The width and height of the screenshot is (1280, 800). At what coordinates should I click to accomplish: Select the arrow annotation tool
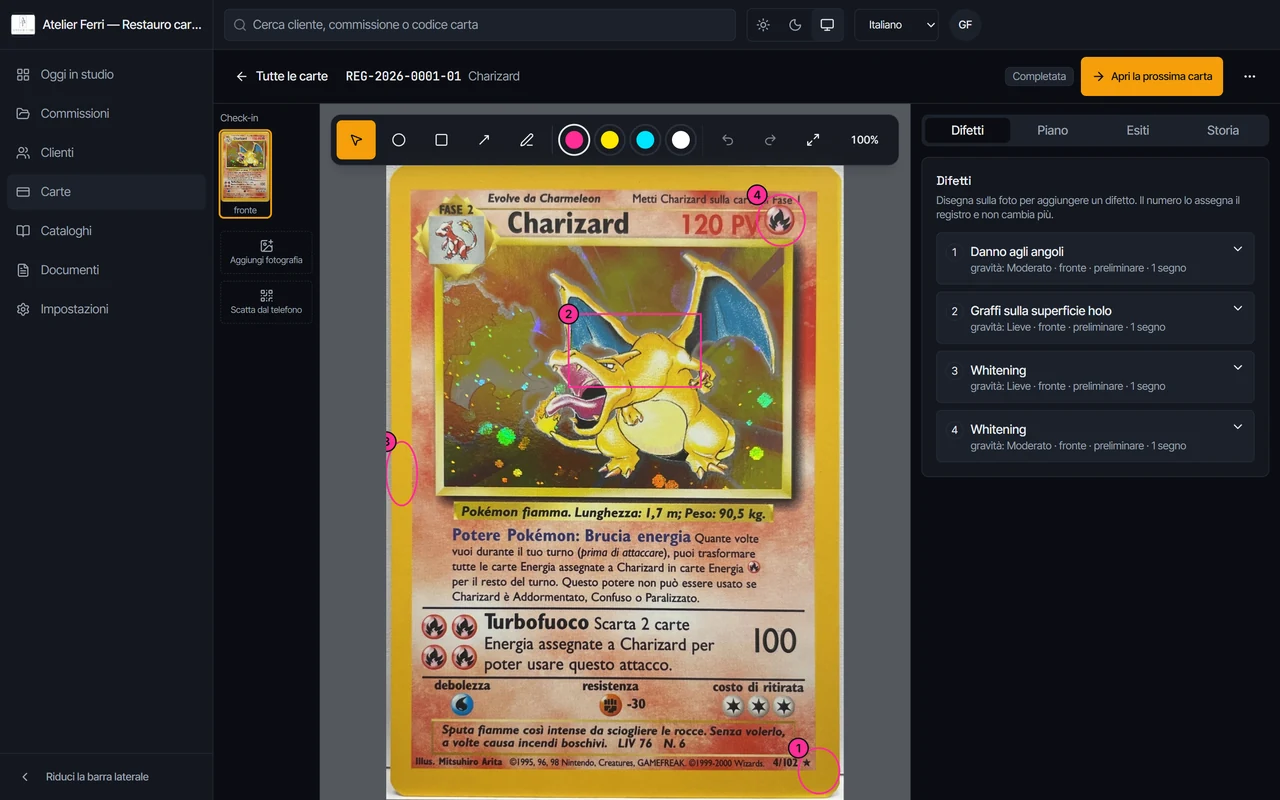[484, 140]
